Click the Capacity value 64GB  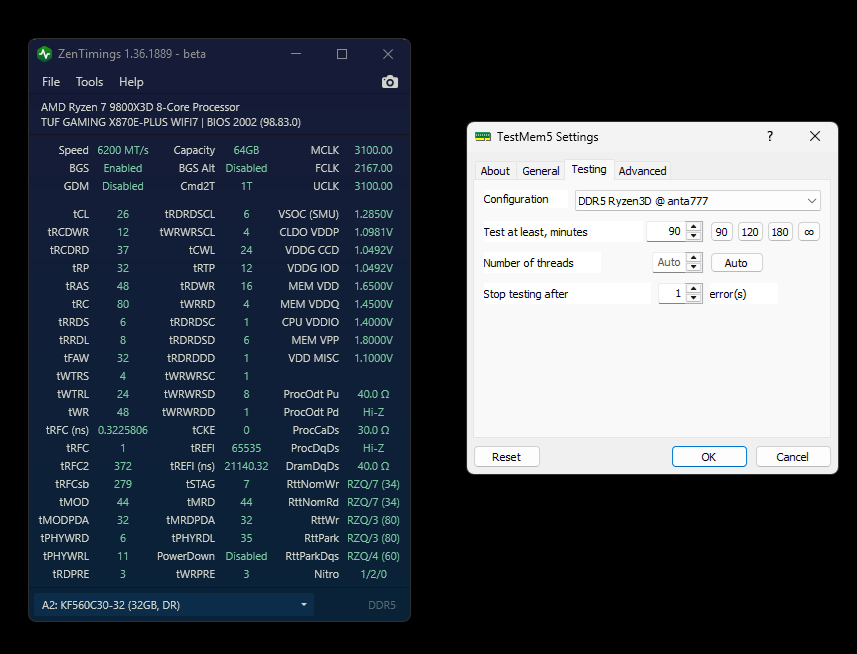click(x=246, y=150)
